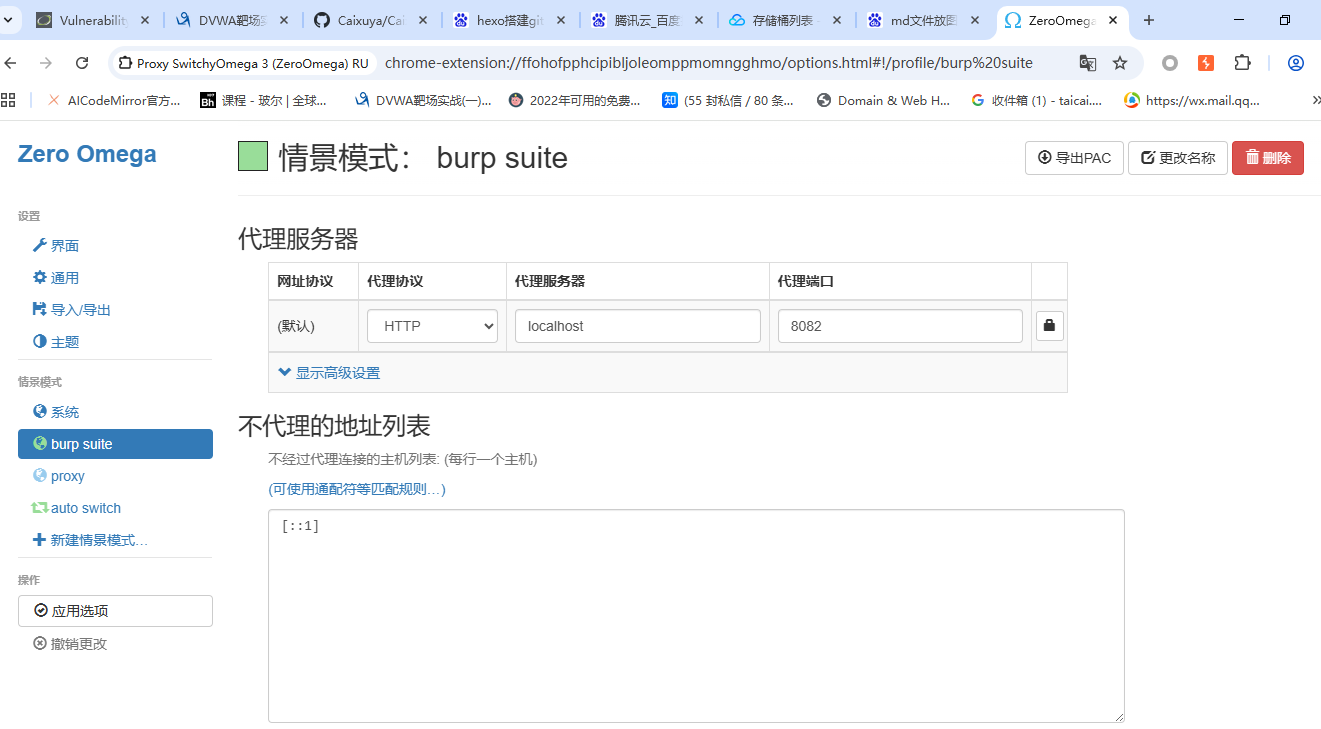This screenshot has height=729, width=1321.
Task: Select the proxy profile
Action: coord(59,476)
